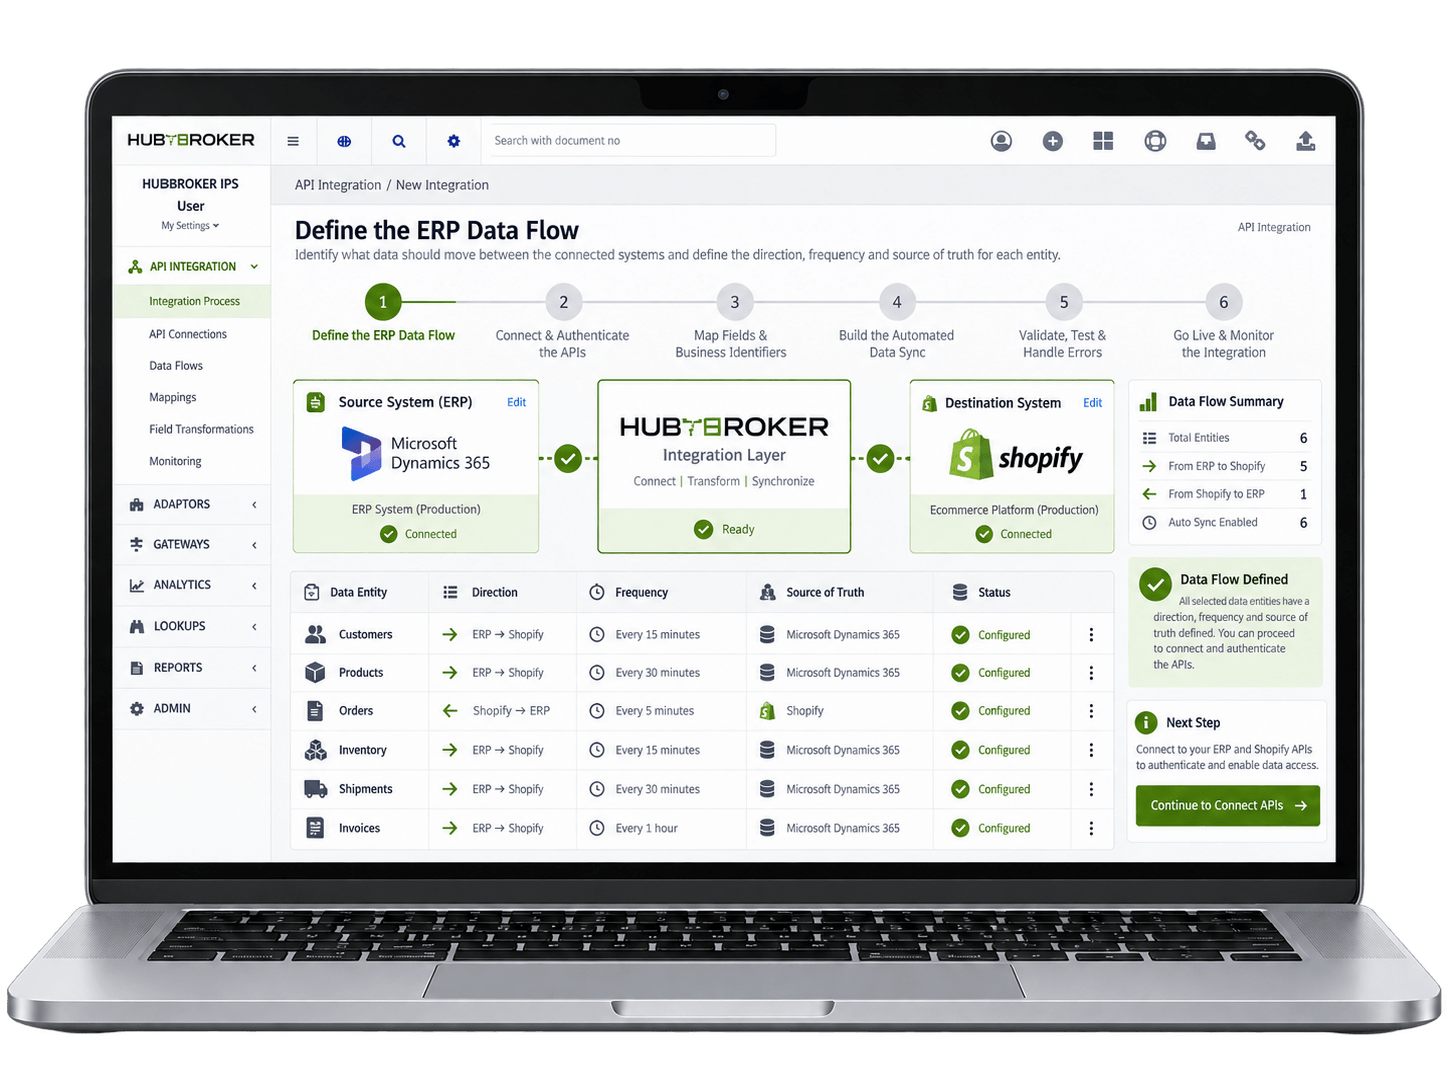
Task: Select Integration Process in sidebar
Action: tap(194, 301)
